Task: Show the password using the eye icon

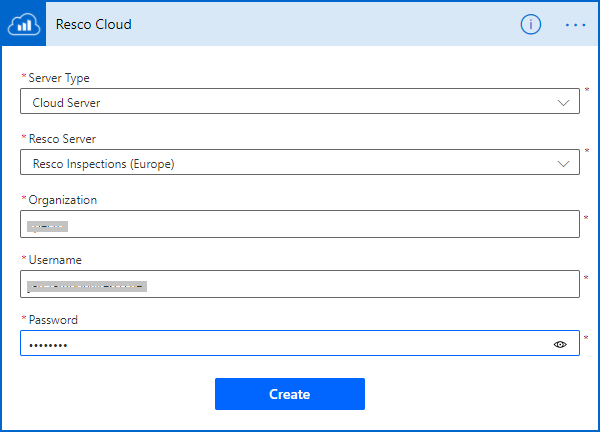Action: [x=560, y=344]
